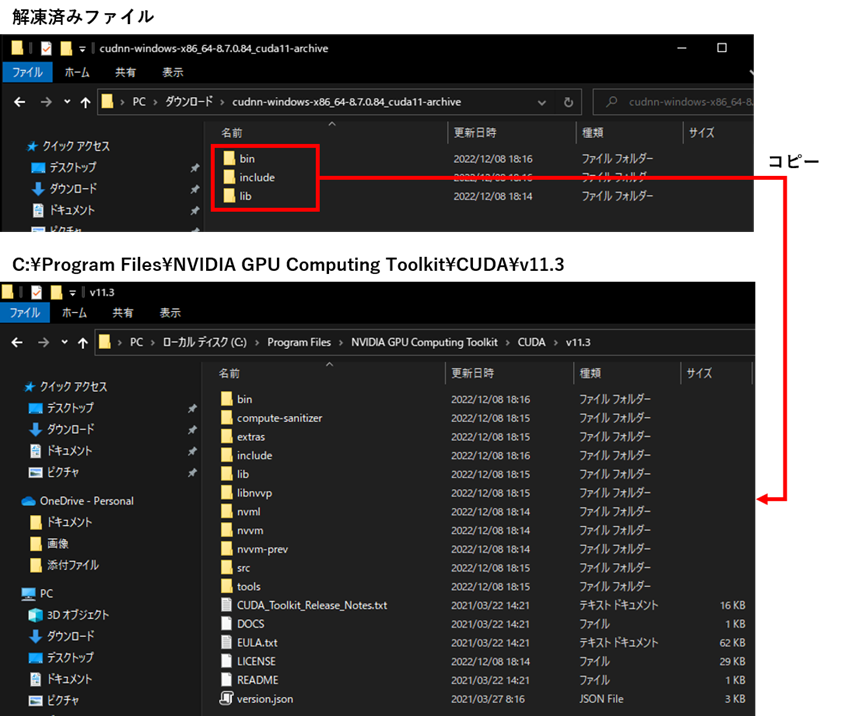The width and height of the screenshot is (865, 716).
Task: Select the nvvm folder name
Action: pos(250,530)
